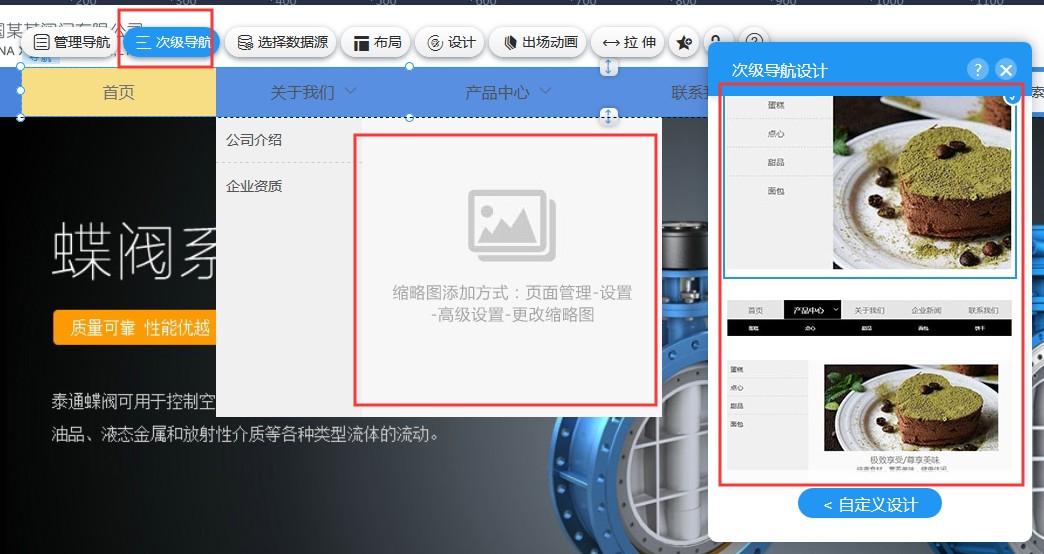Open the 设计 design option
This screenshot has height=554, width=1044.
point(451,43)
